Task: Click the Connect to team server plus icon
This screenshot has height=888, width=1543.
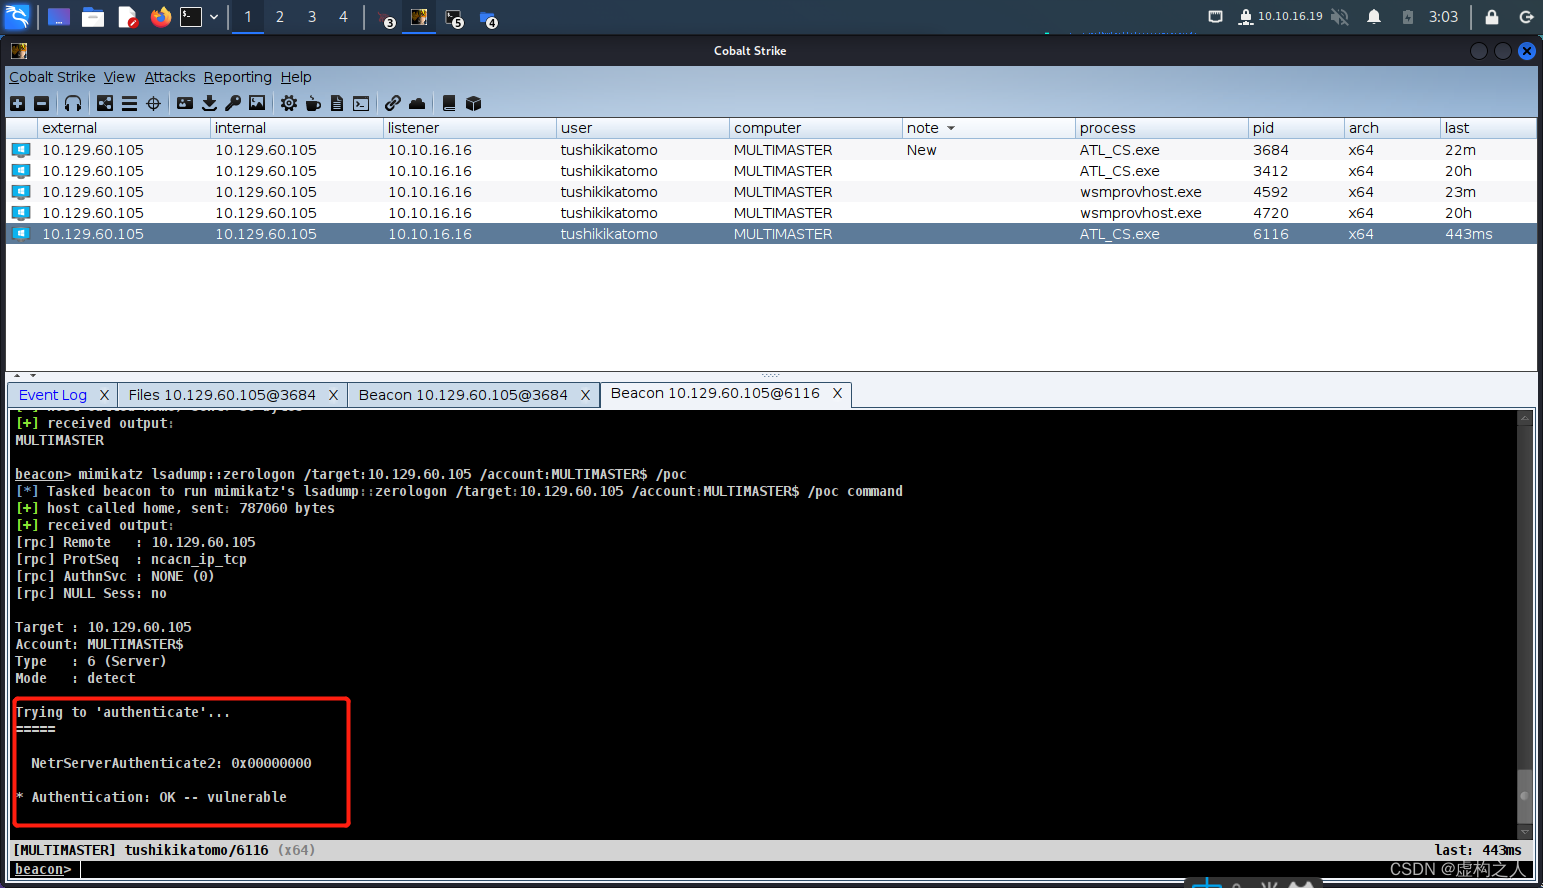Action: pyautogui.click(x=17, y=103)
